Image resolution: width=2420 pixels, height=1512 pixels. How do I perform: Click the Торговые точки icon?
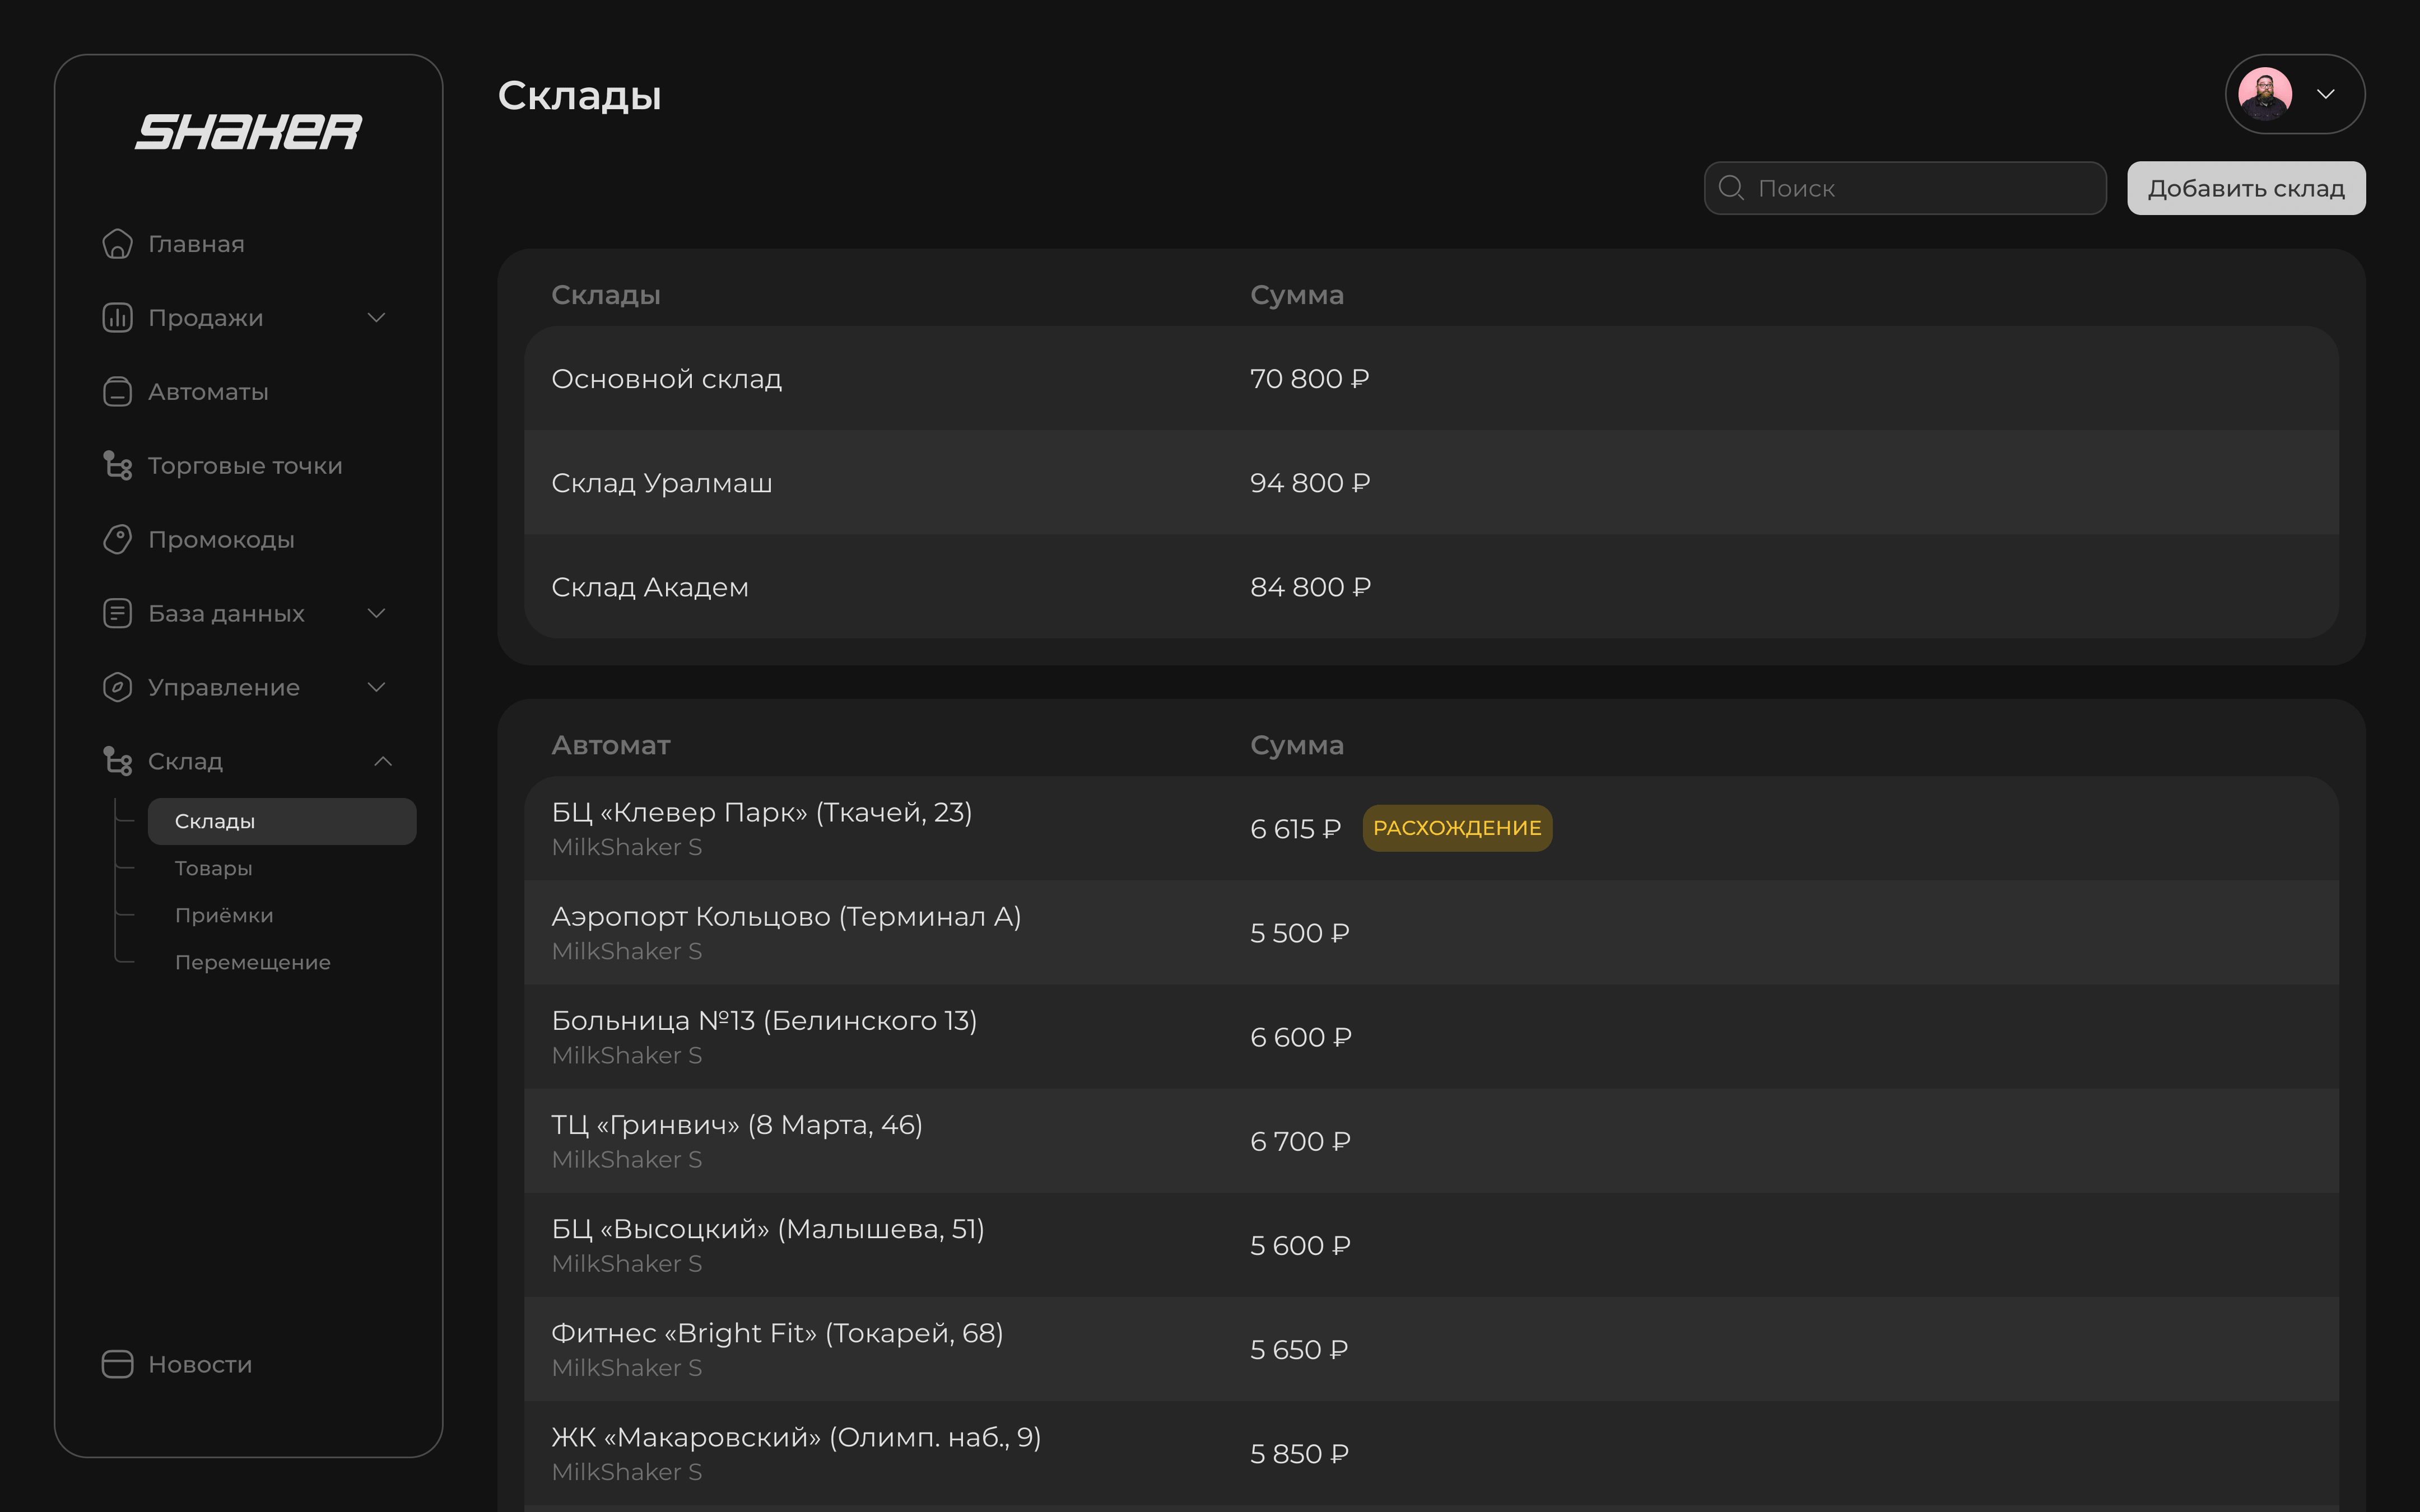(x=117, y=466)
